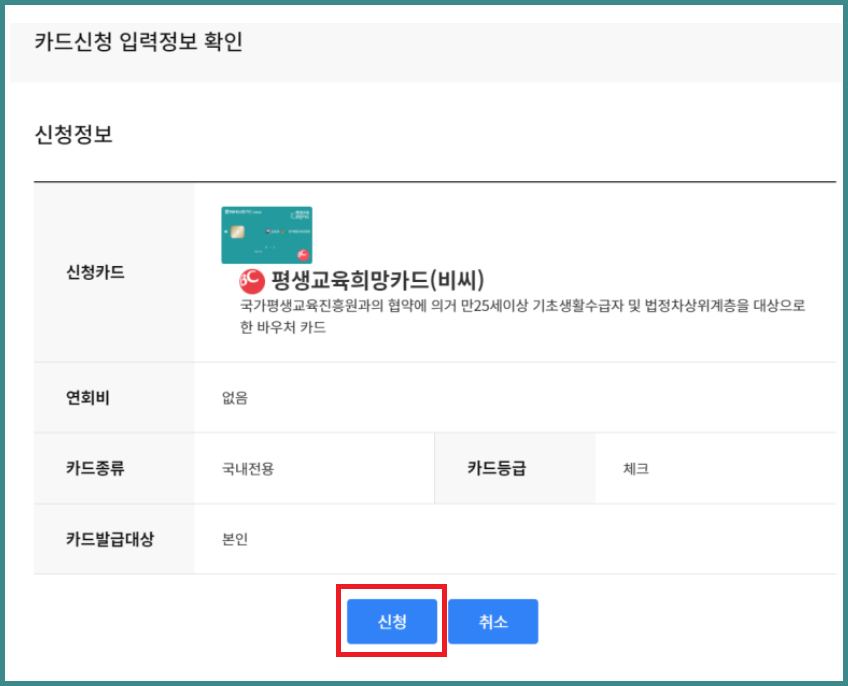Select the 평생교육희망카드(비씨) card title
The image size is (848, 686).
pos(377,280)
